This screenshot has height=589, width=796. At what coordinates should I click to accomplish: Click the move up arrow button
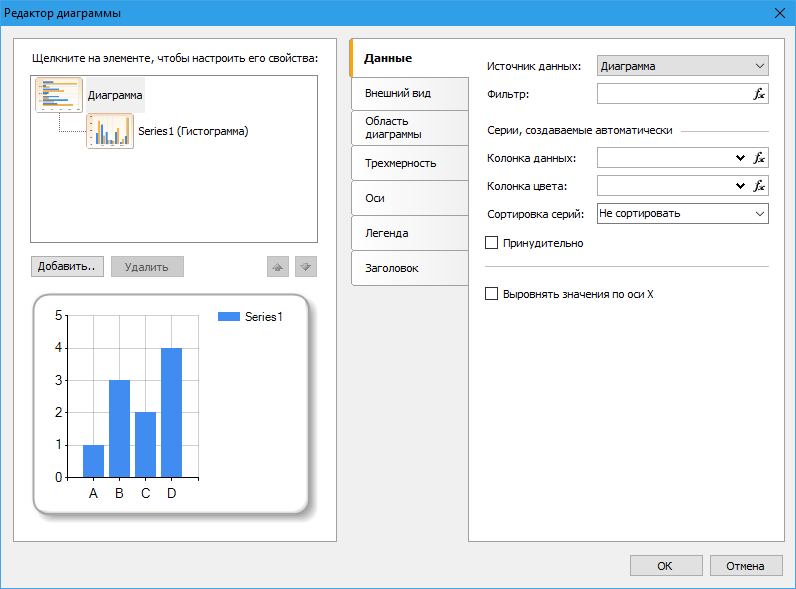[x=278, y=267]
